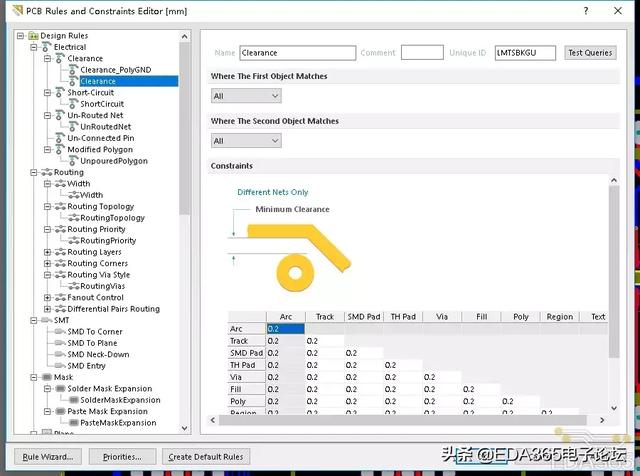Image resolution: width=640 pixels, height=476 pixels.
Task: Click the UnpouredPolygon rule icon
Action: [73, 161]
